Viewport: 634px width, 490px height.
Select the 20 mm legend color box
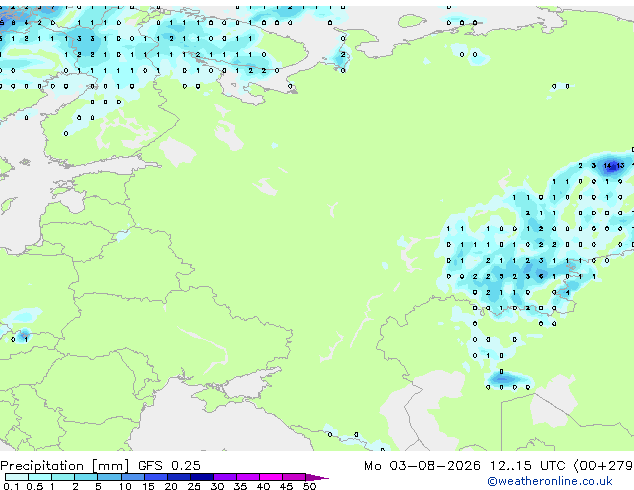tap(179, 477)
